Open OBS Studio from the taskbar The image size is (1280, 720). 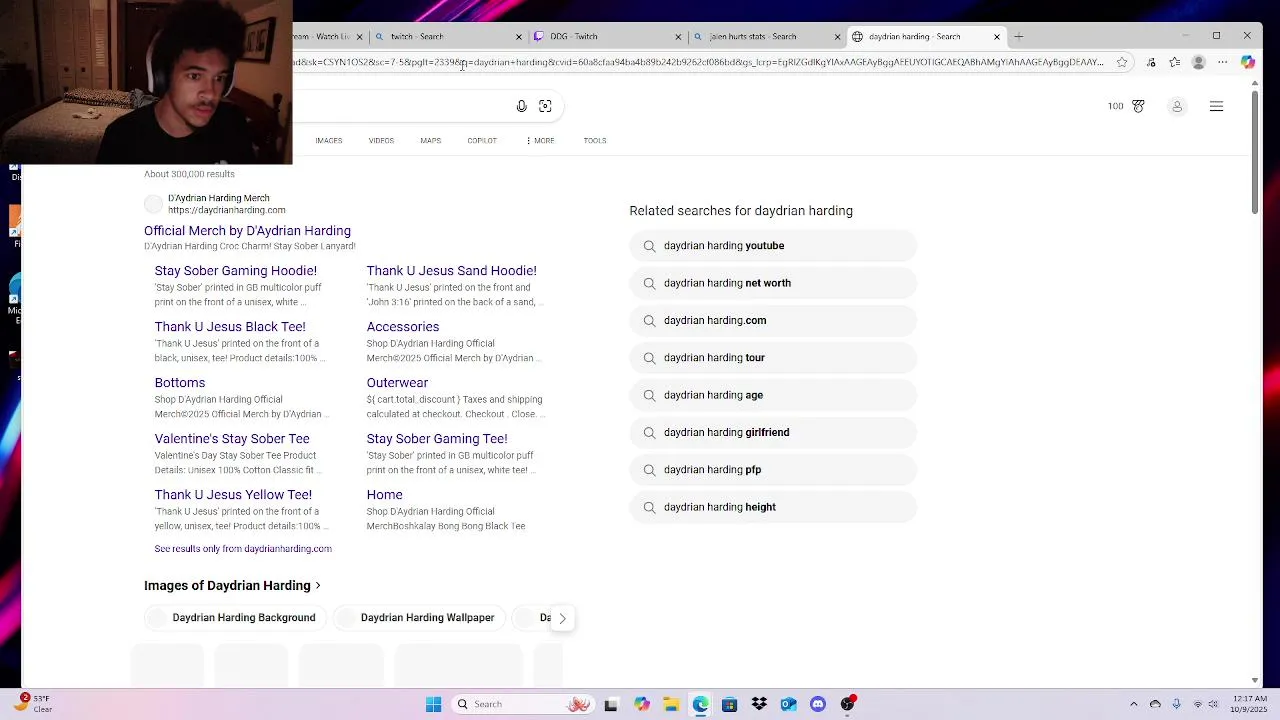click(x=848, y=705)
